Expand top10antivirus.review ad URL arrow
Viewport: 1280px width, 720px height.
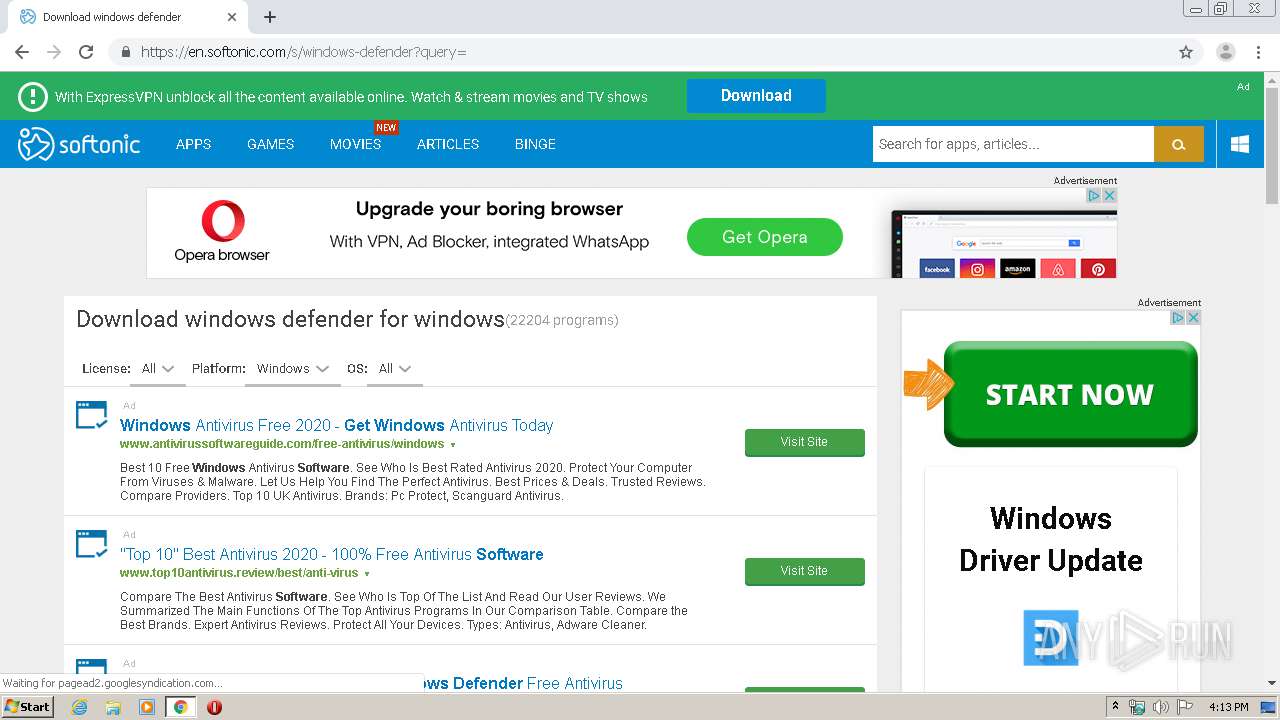click(367, 574)
